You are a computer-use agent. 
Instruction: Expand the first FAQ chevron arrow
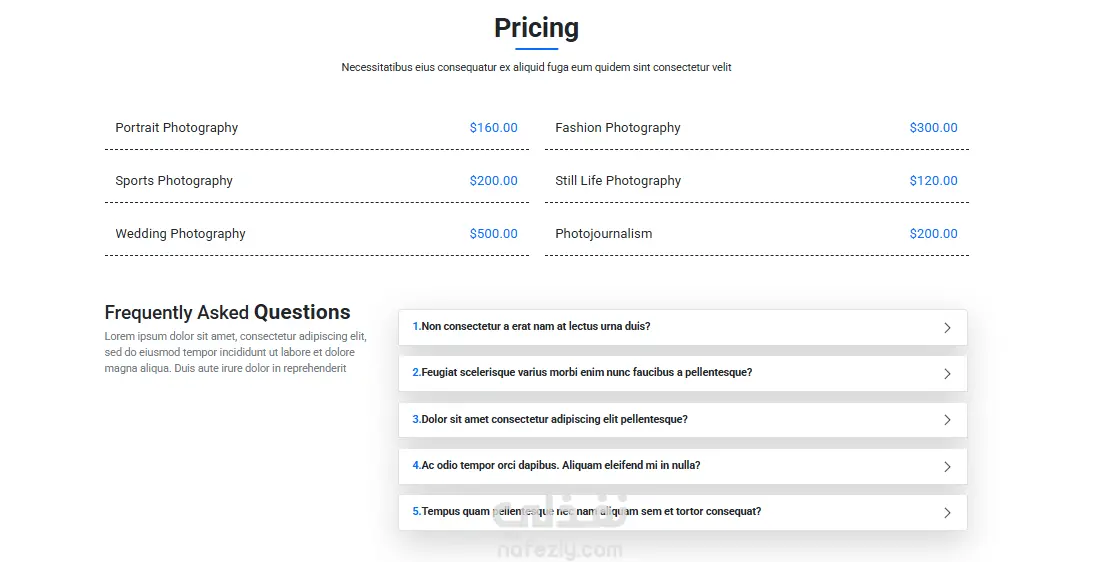pos(947,327)
